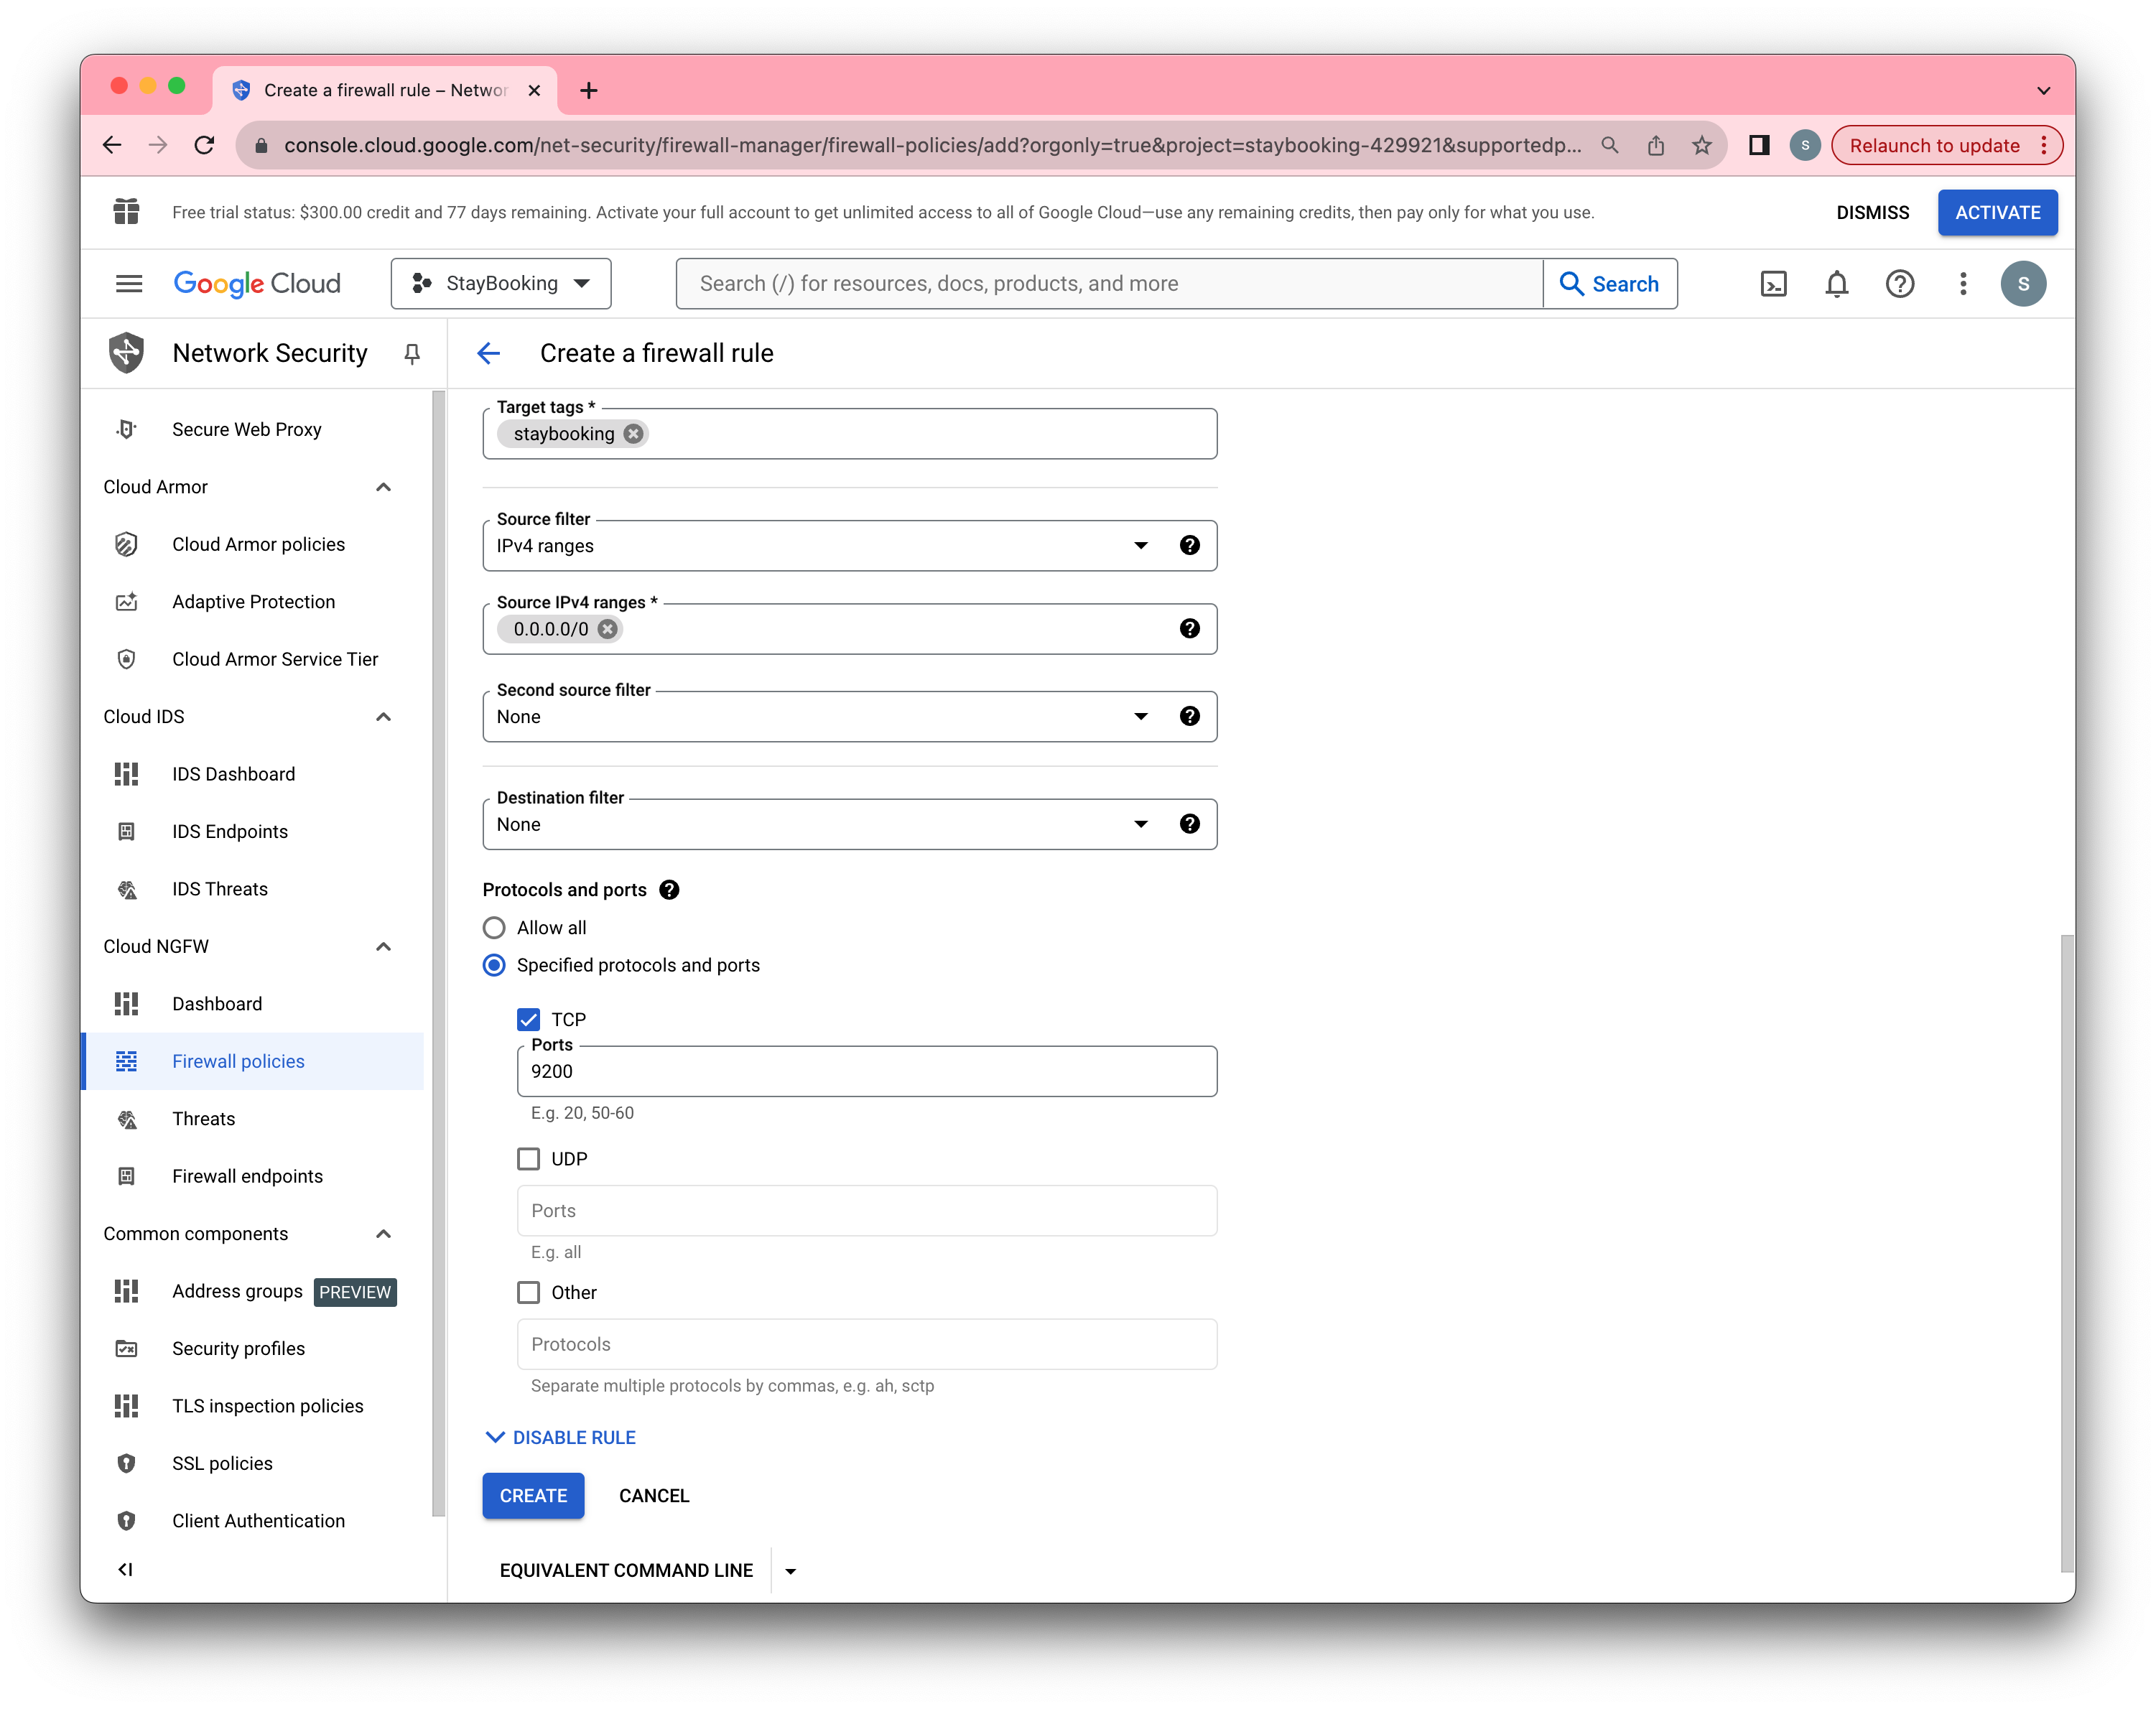The height and width of the screenshot is (1709, 2156).
Task: Uncheck the TCP checkbox
Action: [528, 1020]
